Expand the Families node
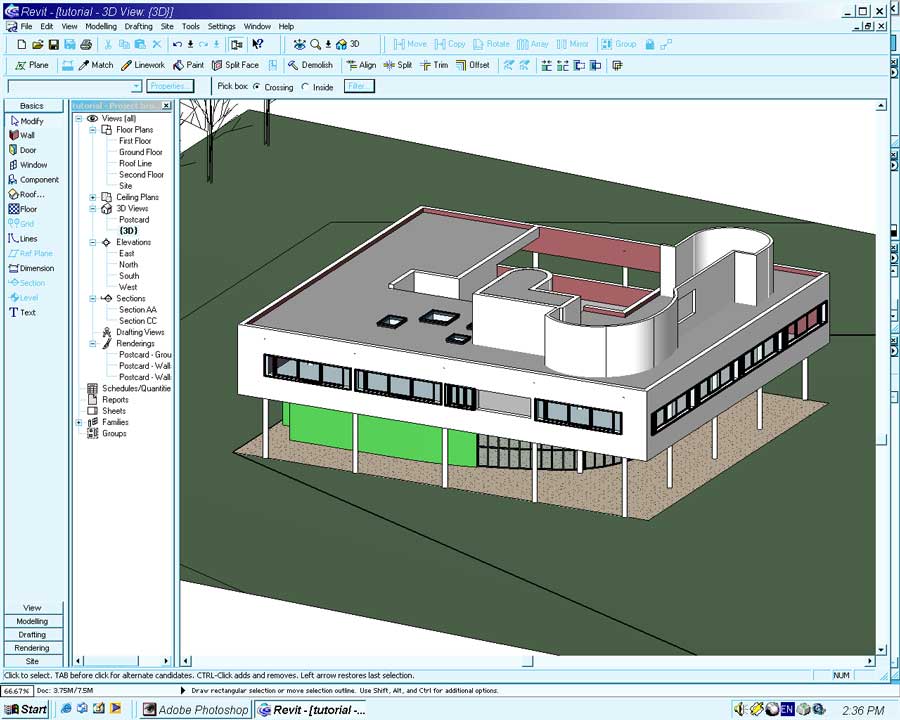 [79, 422]
